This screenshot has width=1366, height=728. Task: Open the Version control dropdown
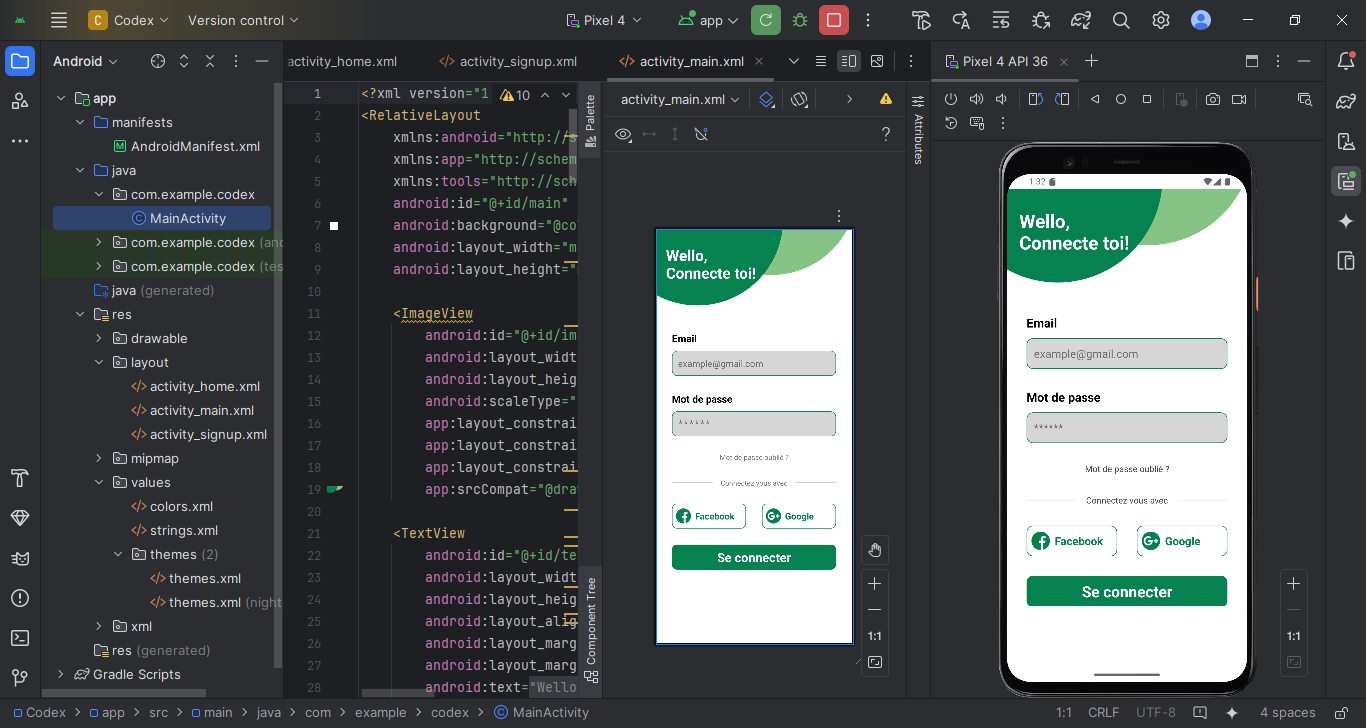coord(243,20)
